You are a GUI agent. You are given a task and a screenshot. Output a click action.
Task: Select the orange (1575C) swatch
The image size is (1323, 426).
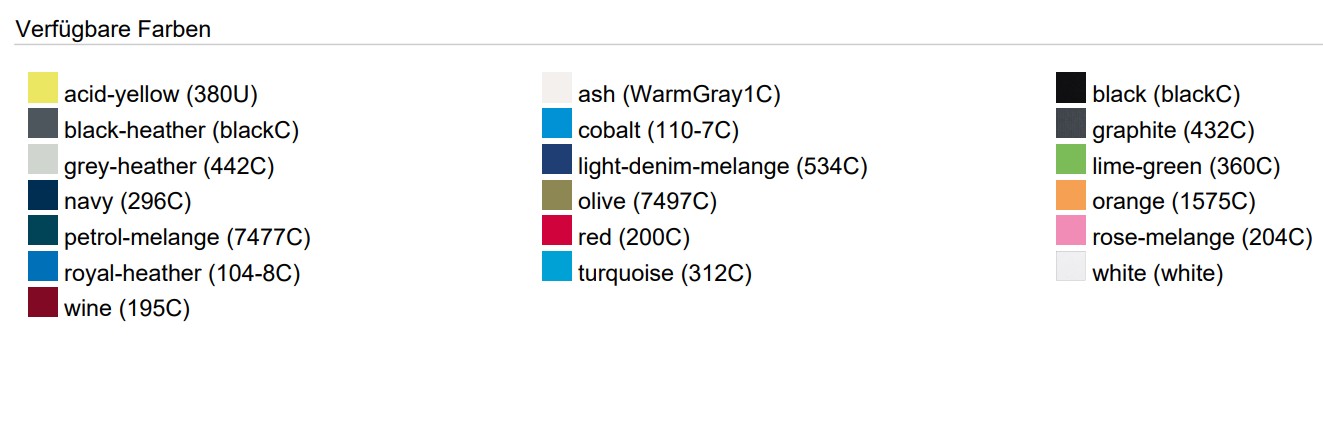click(x=1071, y=195)
